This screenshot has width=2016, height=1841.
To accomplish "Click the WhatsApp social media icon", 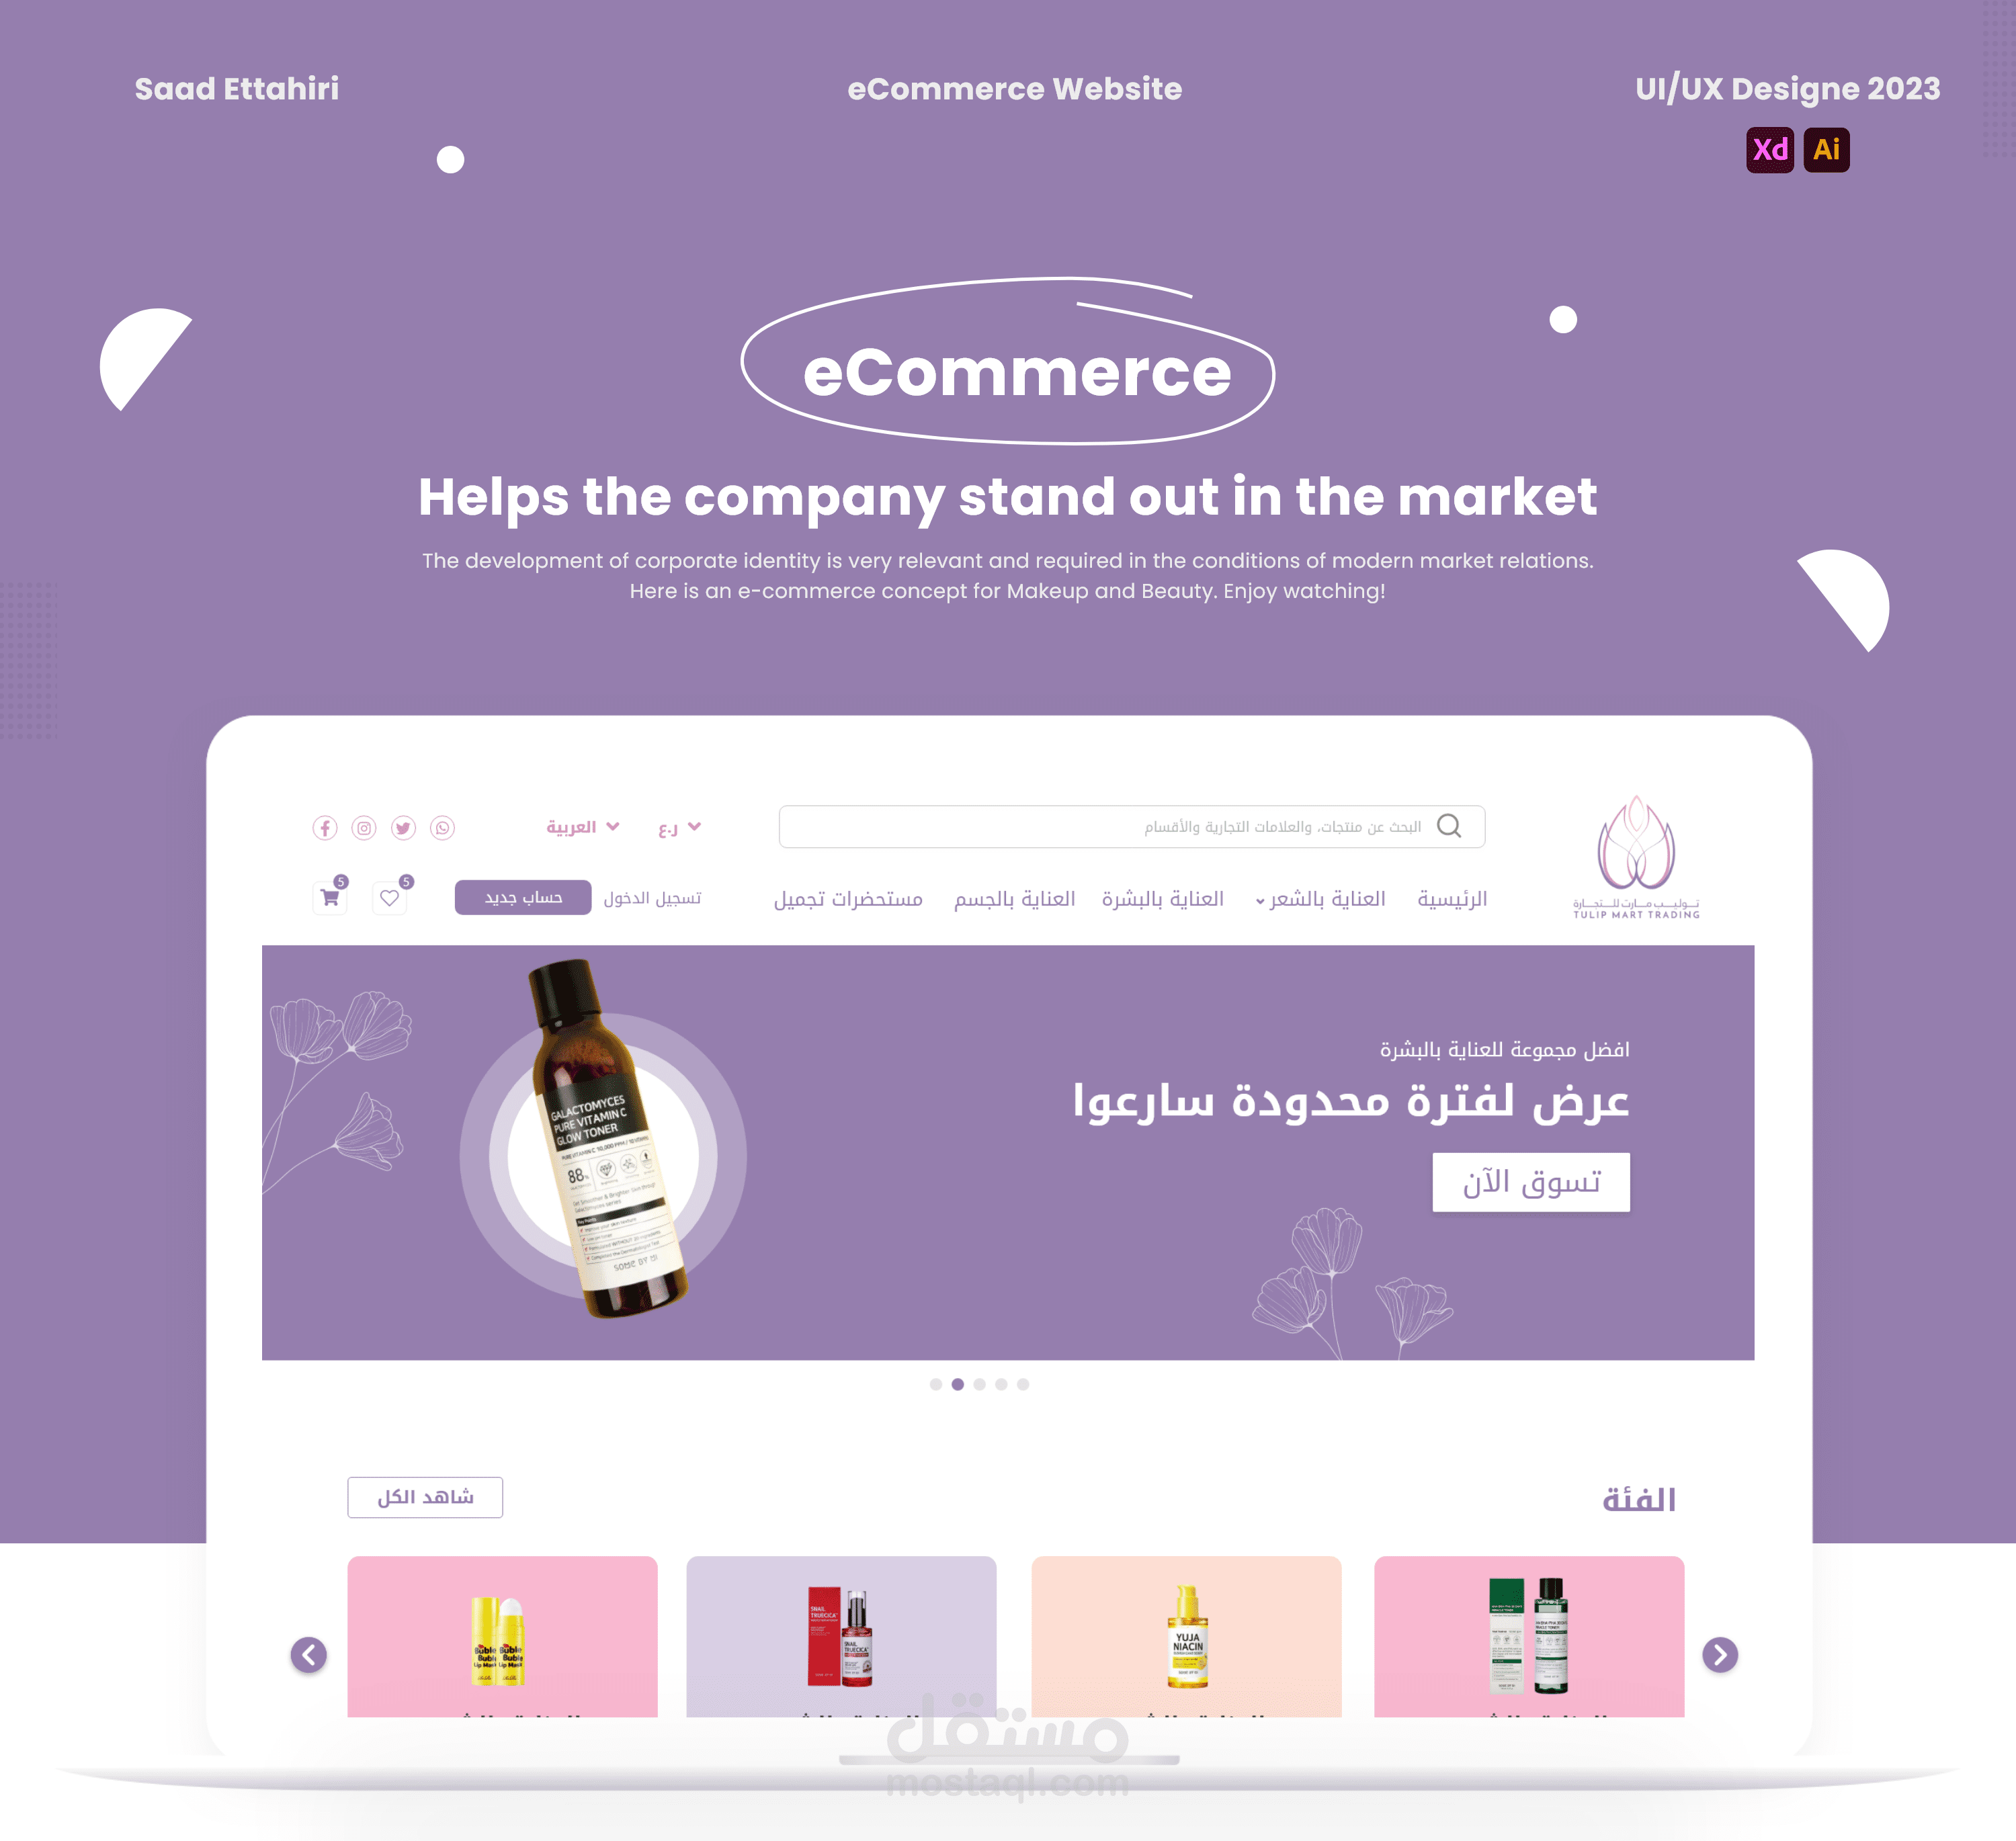I will (x=444, y=825).
